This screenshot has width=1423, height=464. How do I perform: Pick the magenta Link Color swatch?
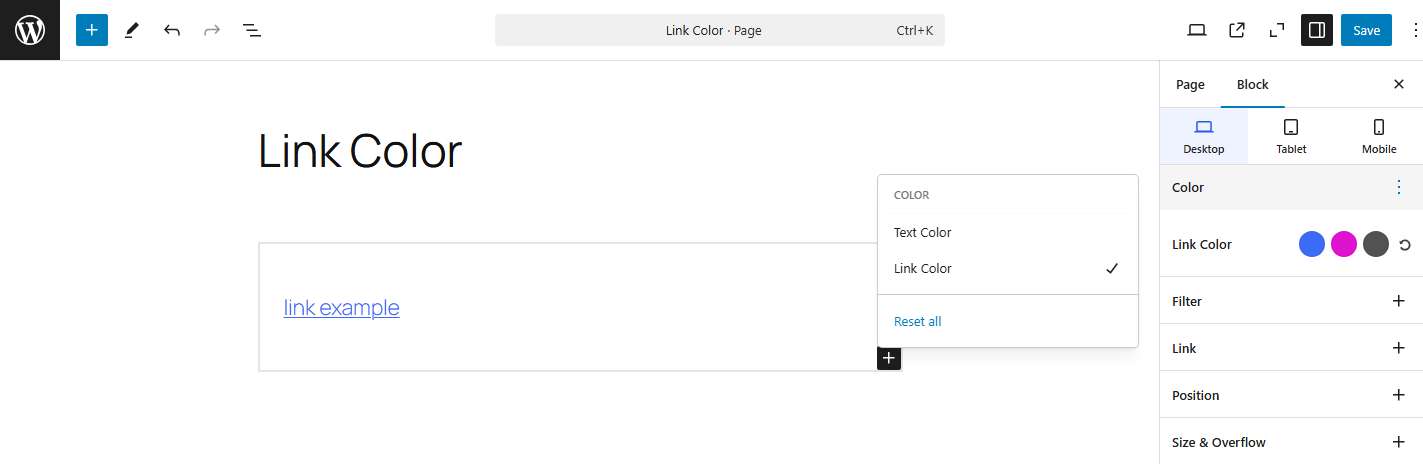1344,244
